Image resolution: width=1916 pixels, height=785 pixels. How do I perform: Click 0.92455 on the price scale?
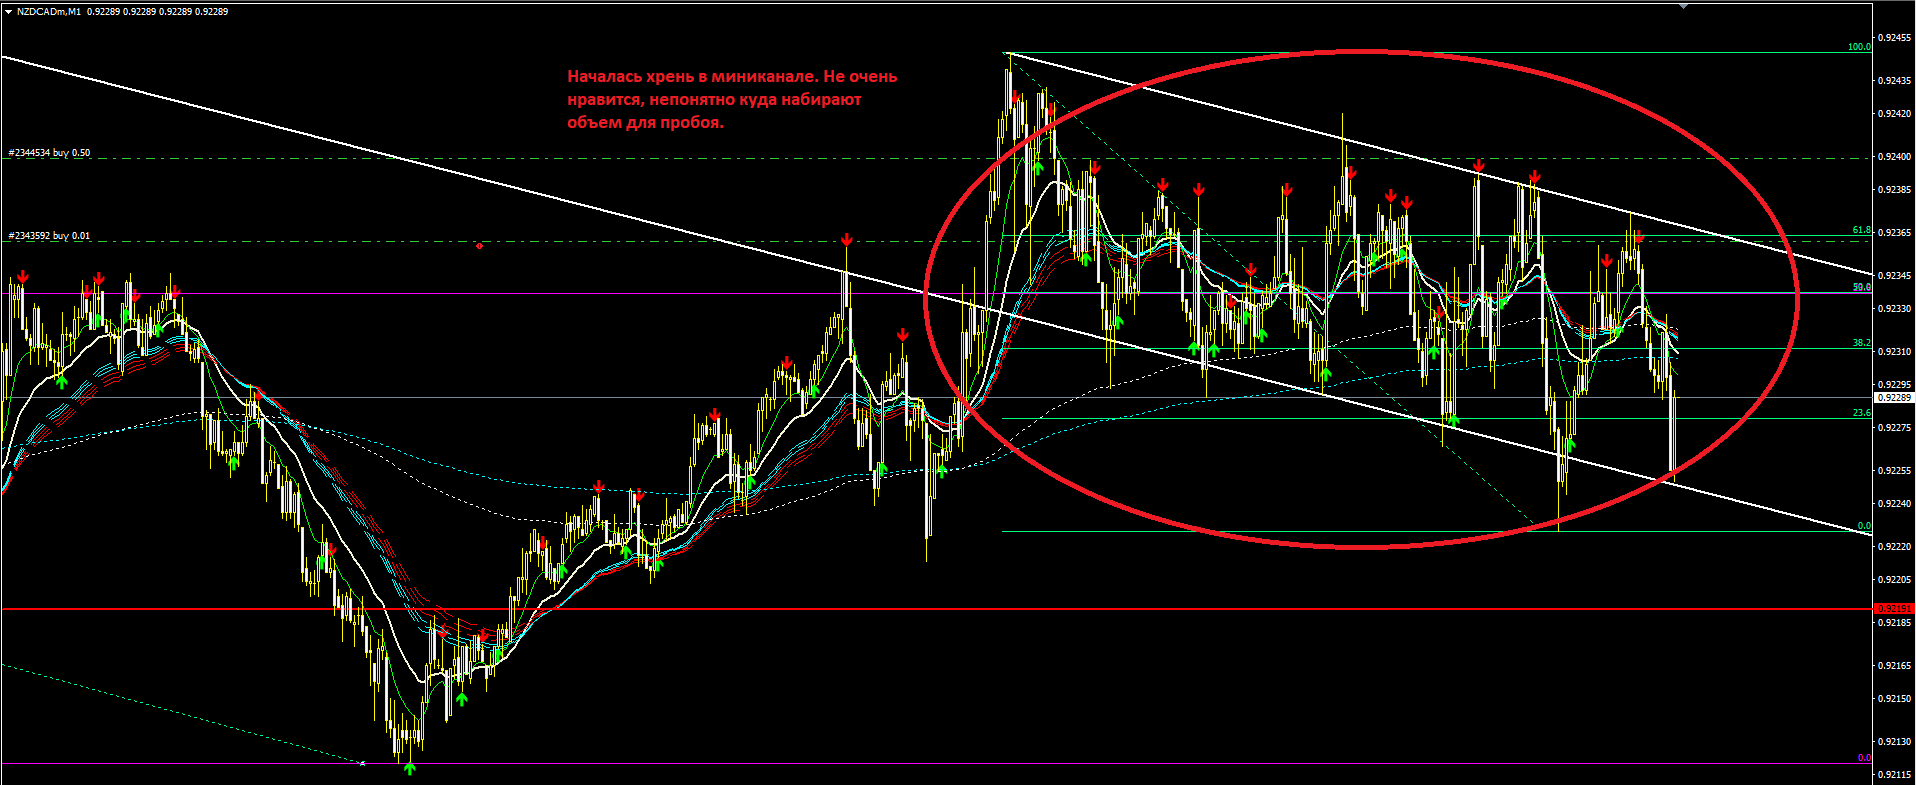coord(1895,38)
